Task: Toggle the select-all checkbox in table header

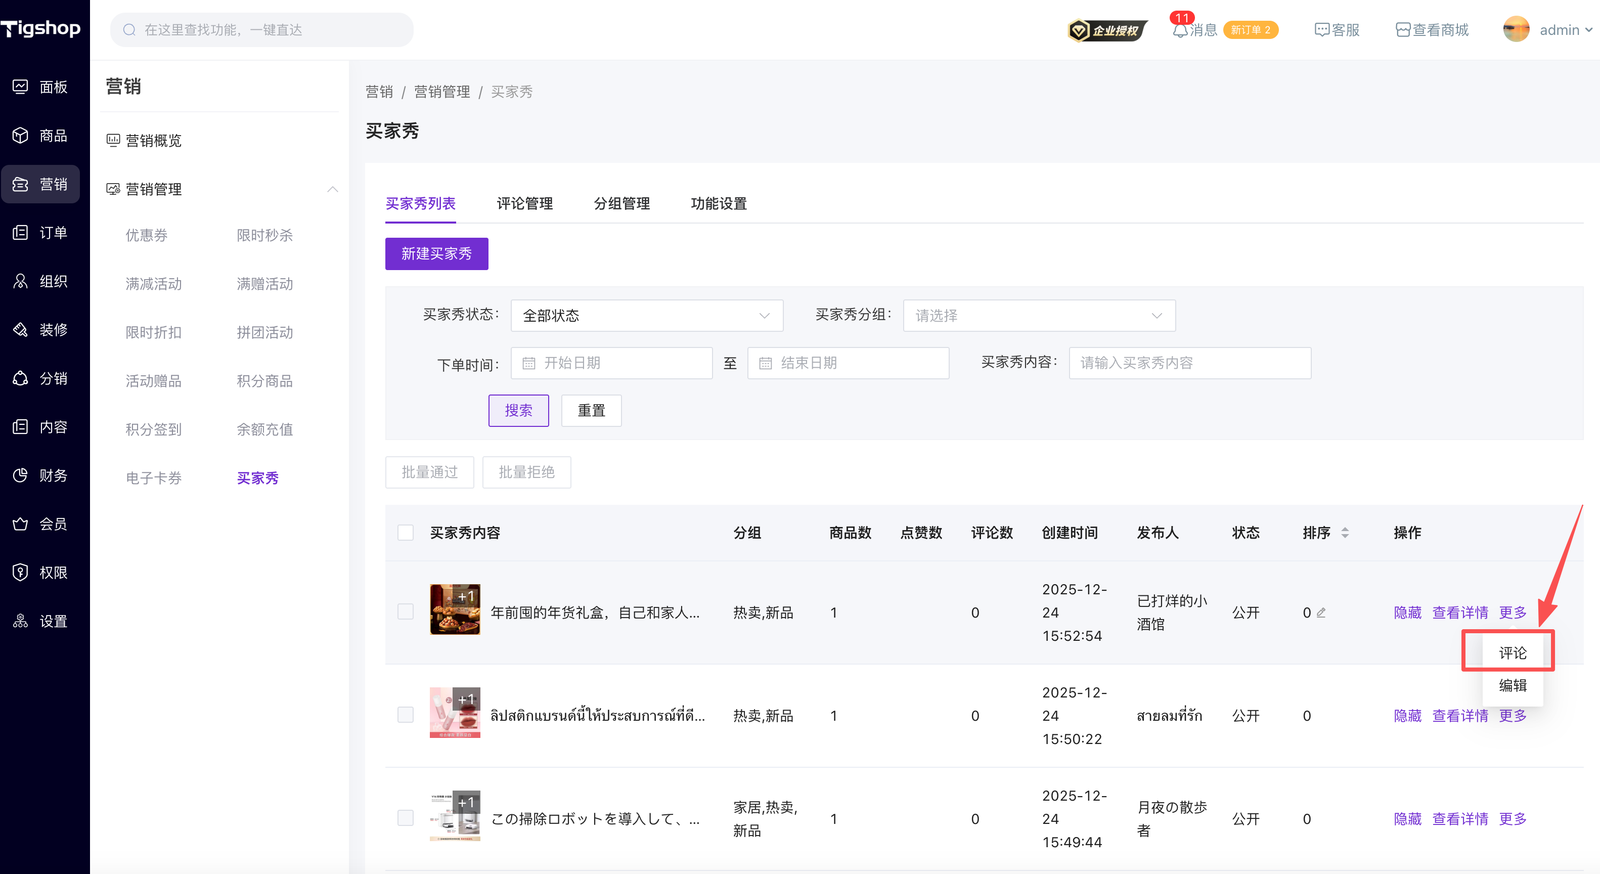Action: click(x=406, y=533)
